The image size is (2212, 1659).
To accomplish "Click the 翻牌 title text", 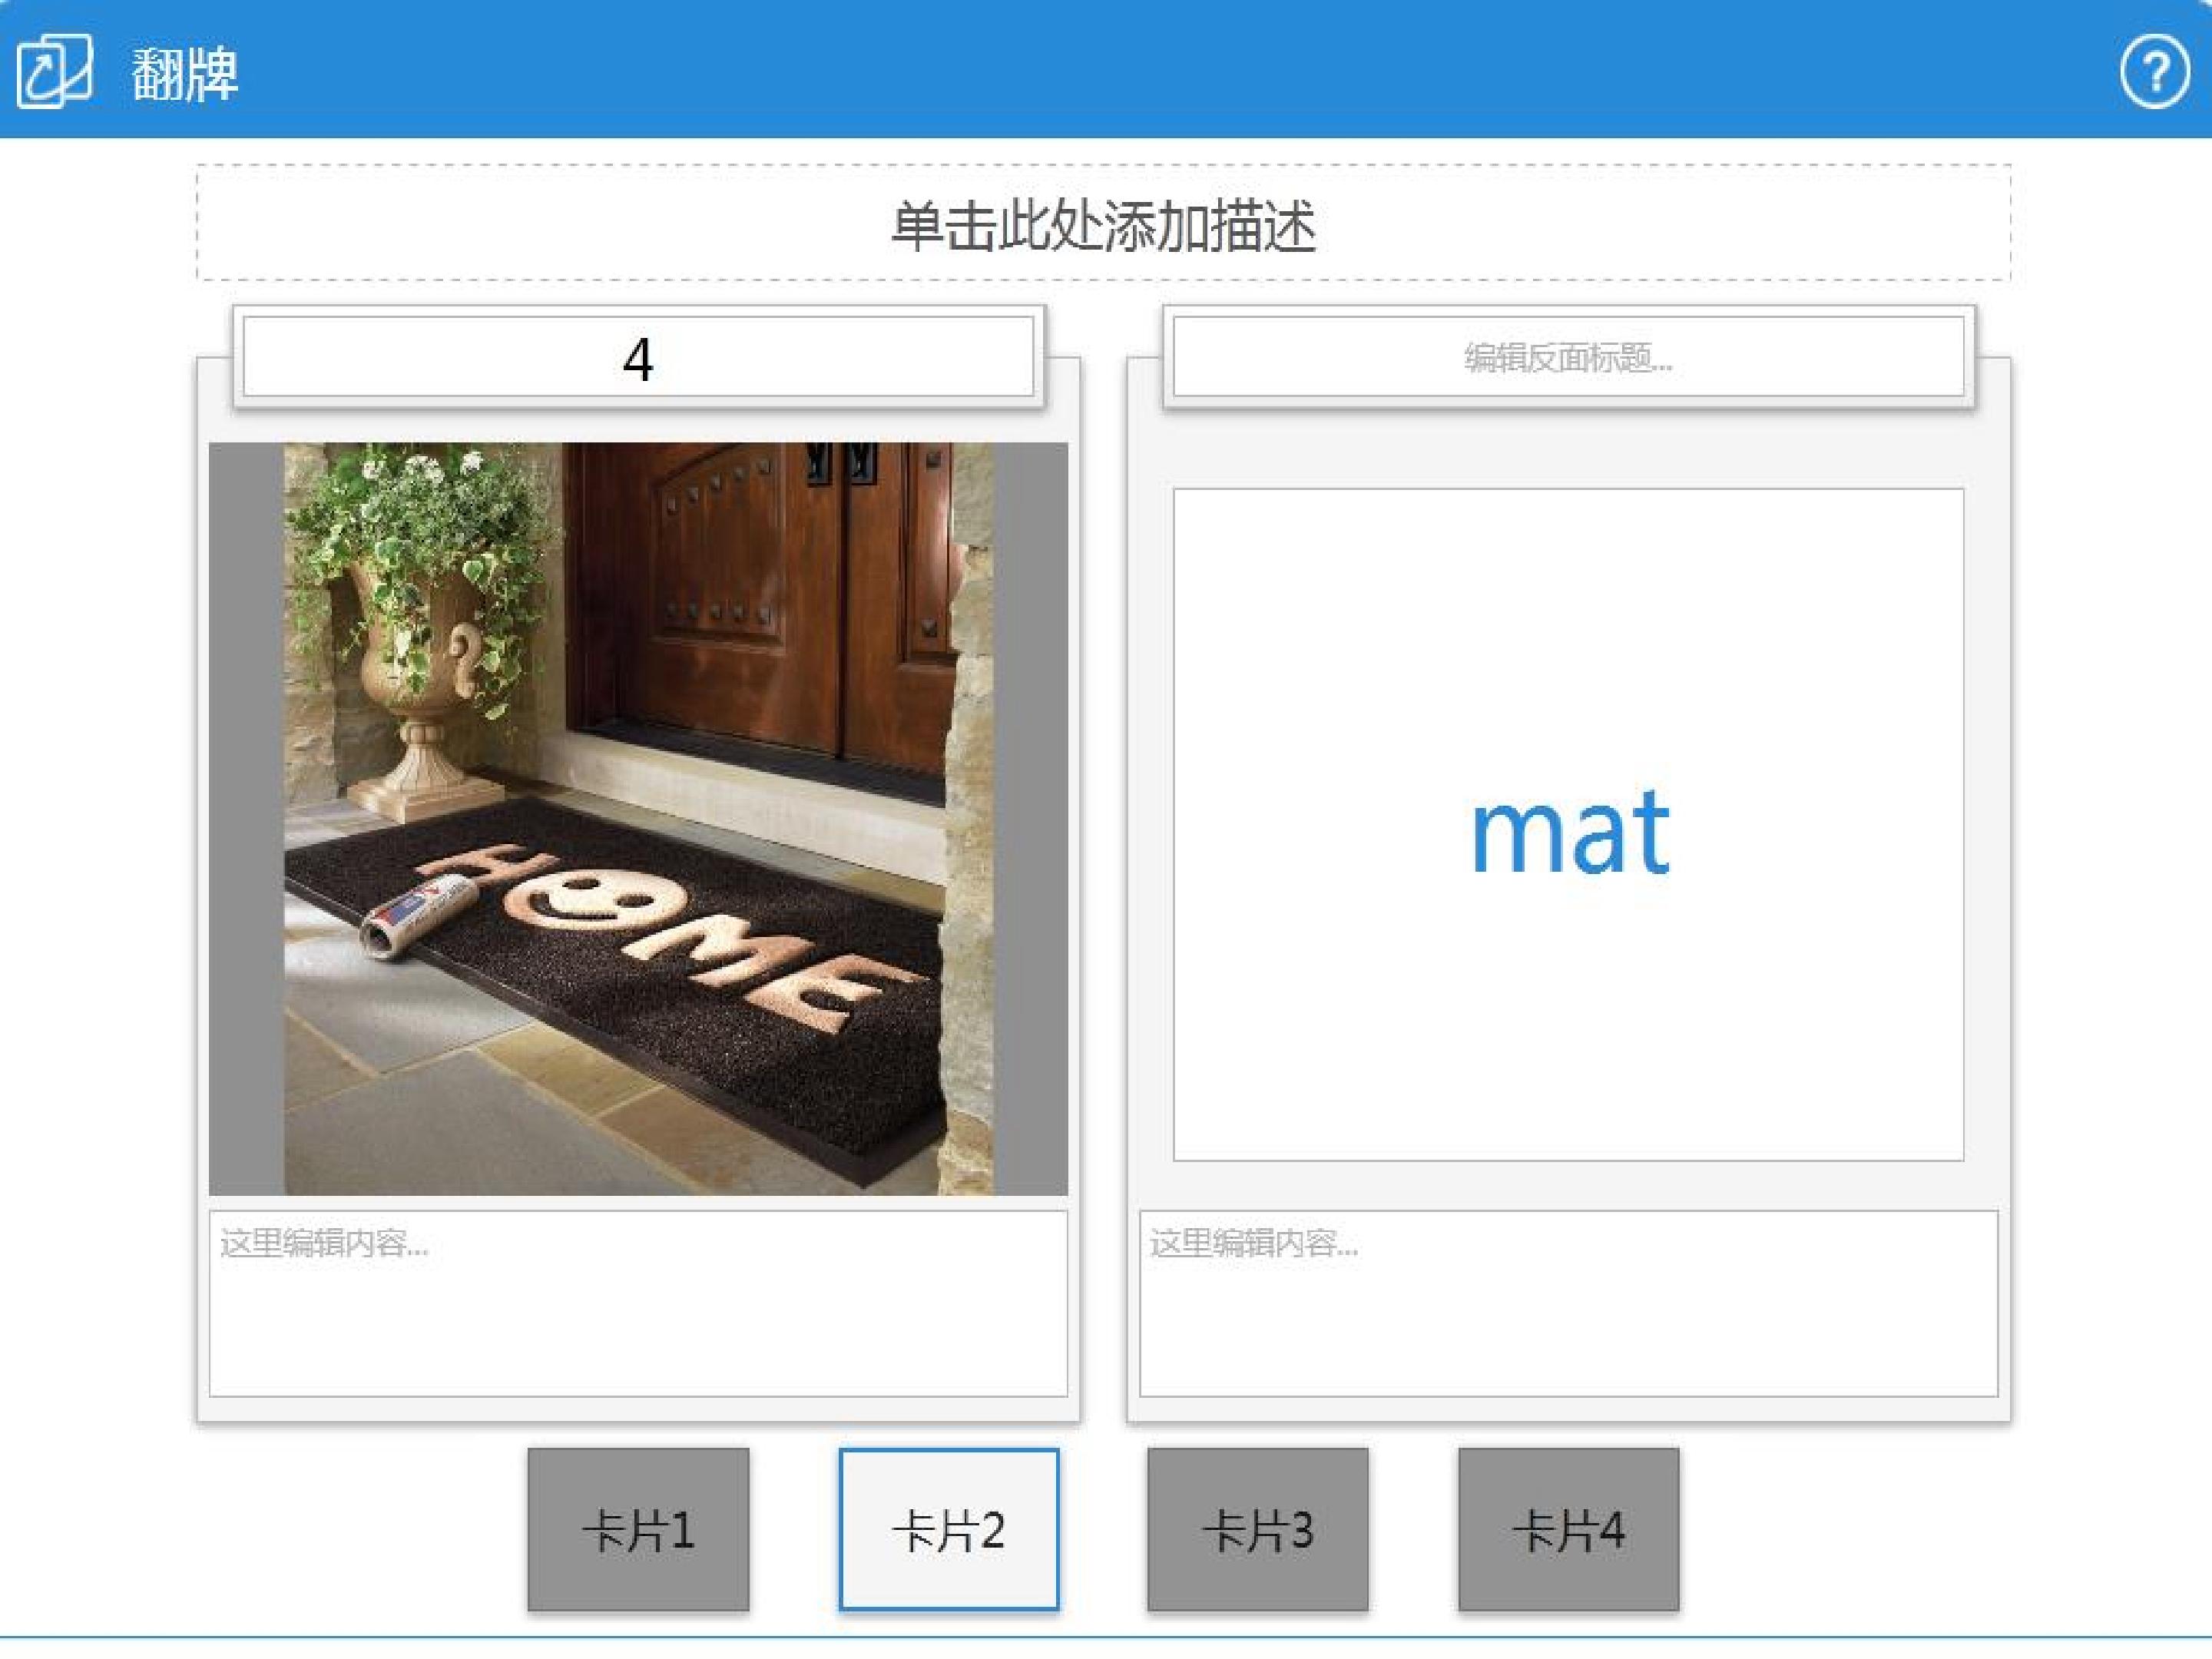I will pos(185,73).
